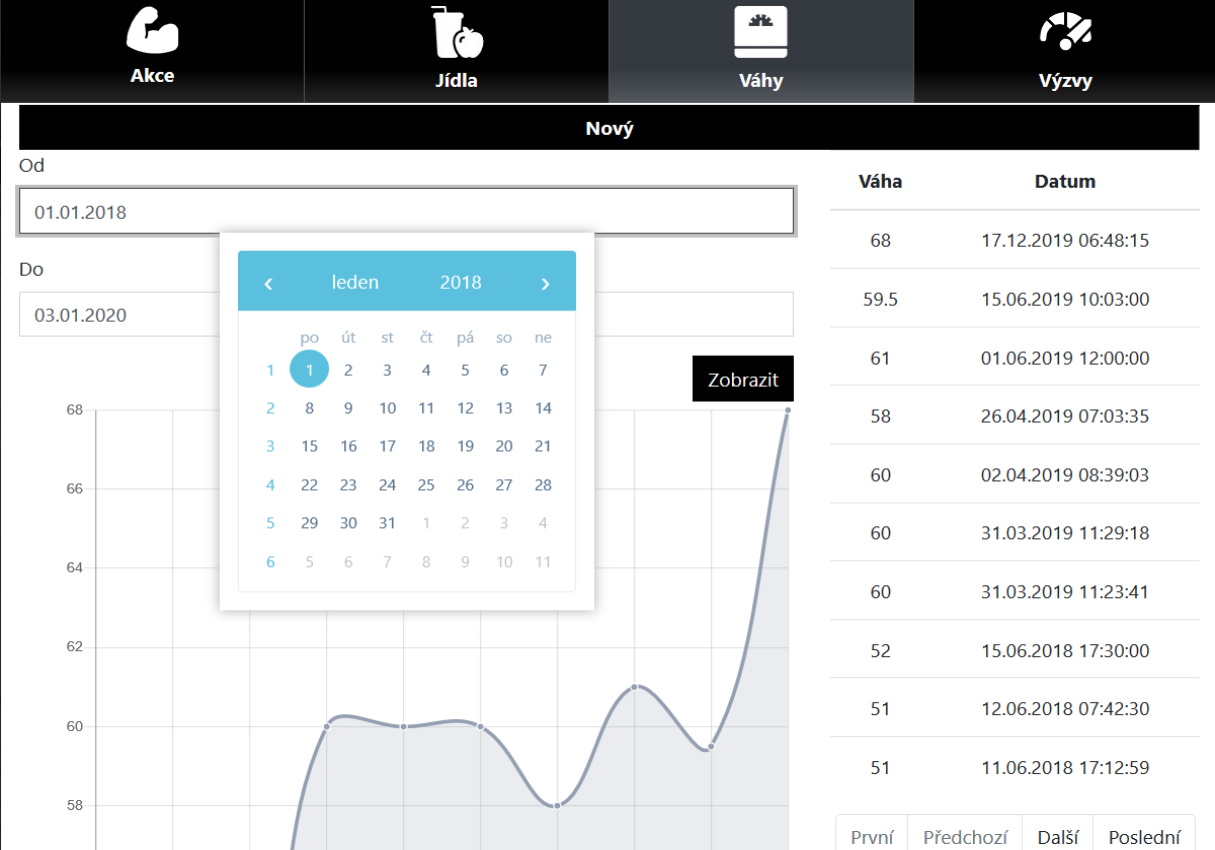Image resolution: width=1215 pixels, height=850 pixels.
Task: Click chart data point at value 58
Action: click(x=558, y=806)
